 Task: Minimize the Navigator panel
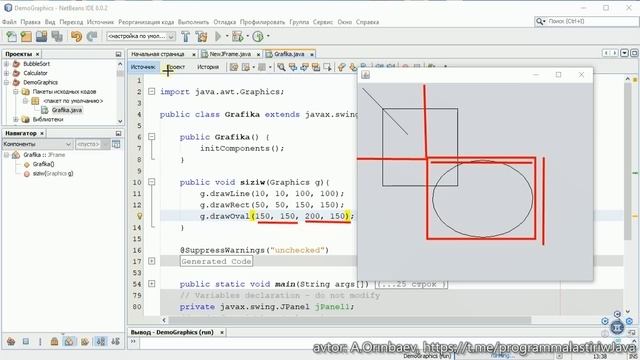(x=118, y=133)
